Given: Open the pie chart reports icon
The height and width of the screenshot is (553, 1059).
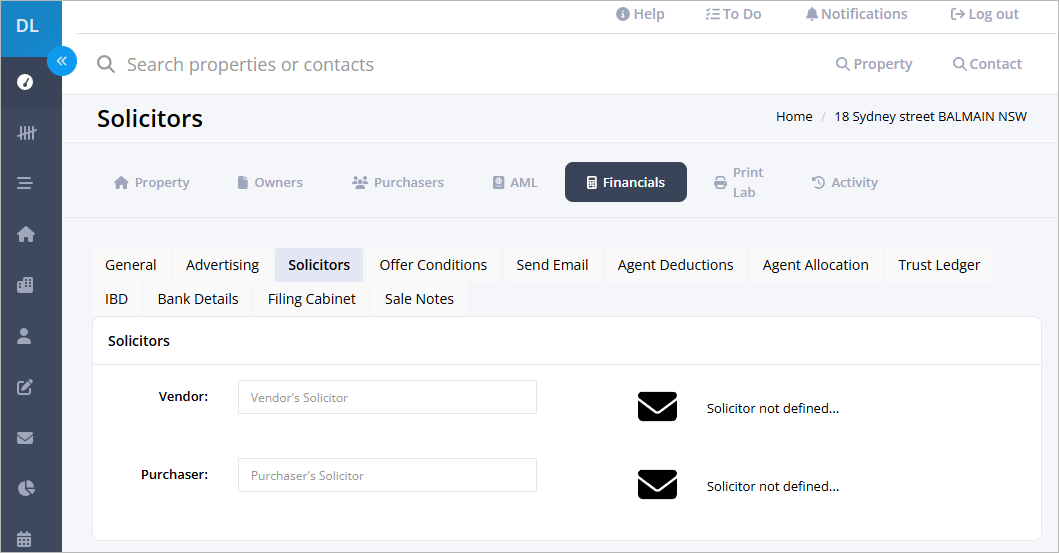Looking at the screenshot, I should tap(26, 488).
